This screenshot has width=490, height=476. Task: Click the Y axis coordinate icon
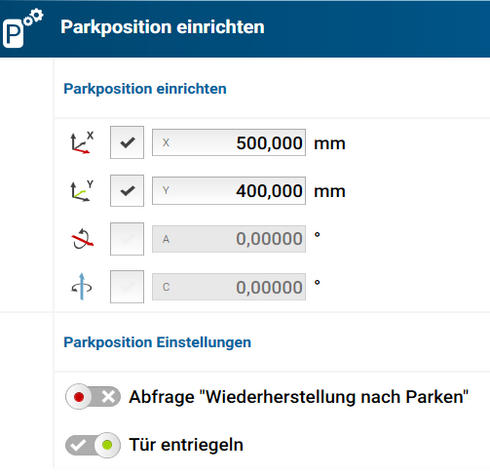pos(82,191)
